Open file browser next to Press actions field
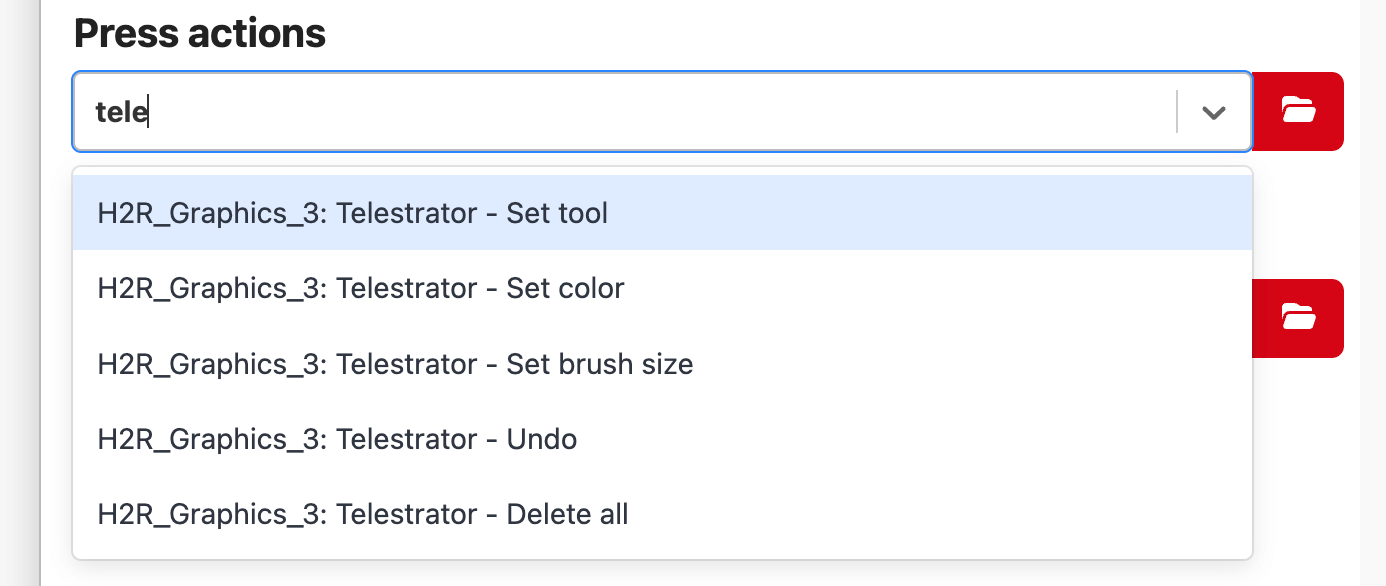 [x=1298, y=111]
